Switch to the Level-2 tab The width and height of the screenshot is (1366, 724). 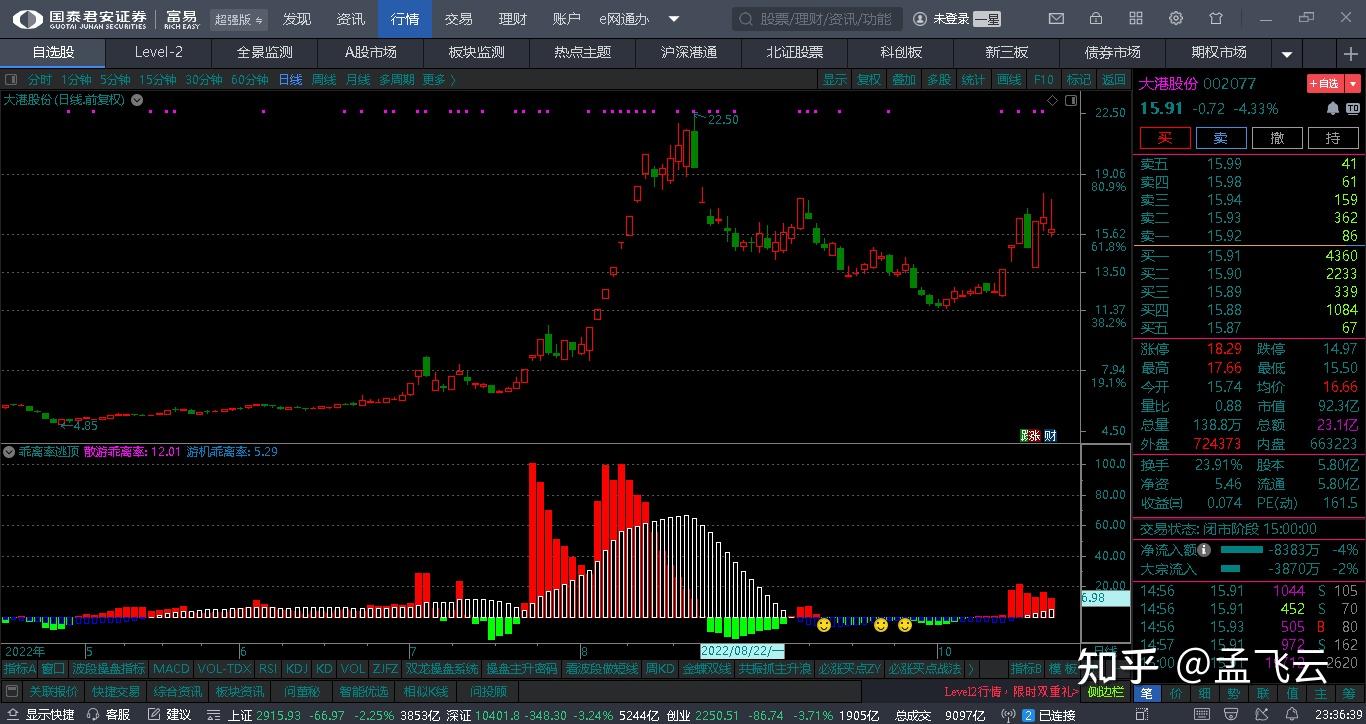click(x=159, y=53)
